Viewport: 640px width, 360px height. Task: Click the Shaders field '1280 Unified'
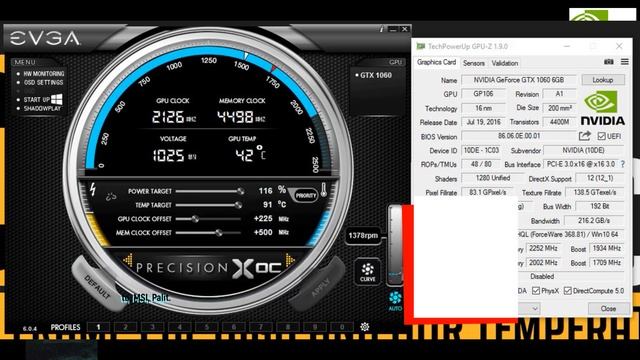[x=493, y=178]
